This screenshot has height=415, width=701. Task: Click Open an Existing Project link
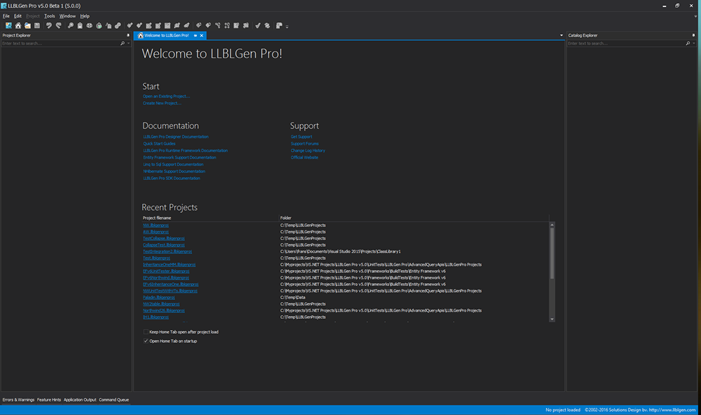(x=166, y=96)
